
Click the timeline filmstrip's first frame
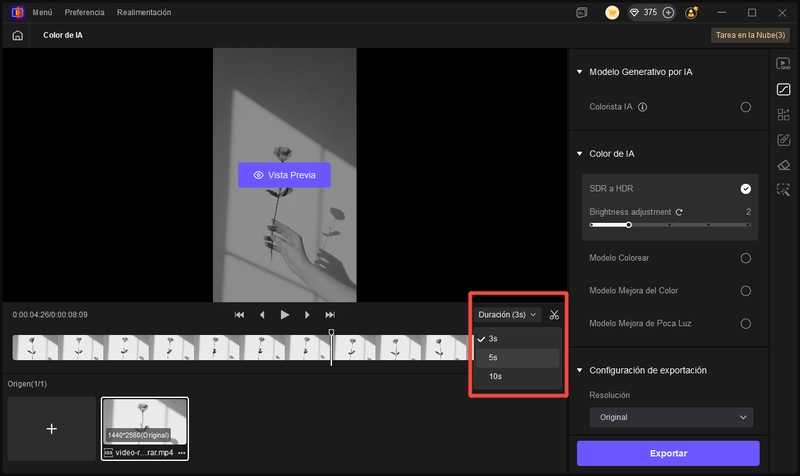click(x=35, y=348)
